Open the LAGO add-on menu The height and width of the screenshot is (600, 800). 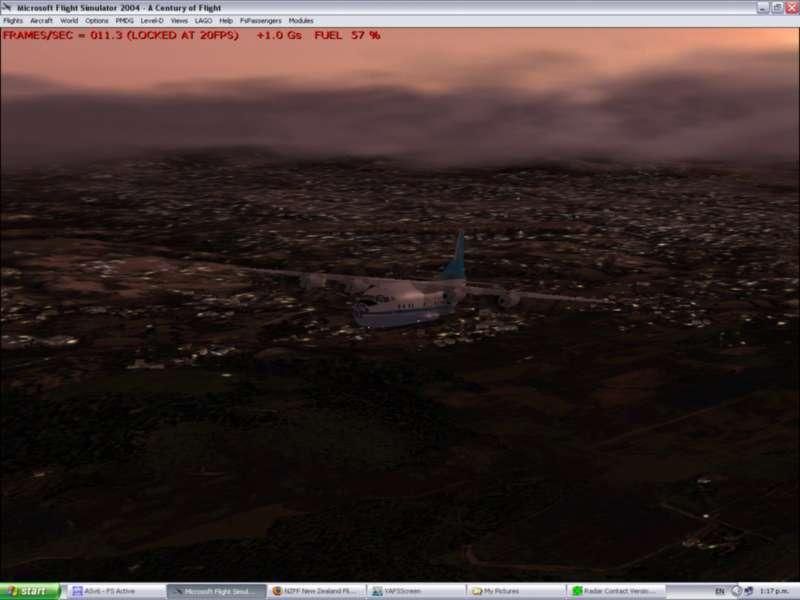click(x=203, y=20)
